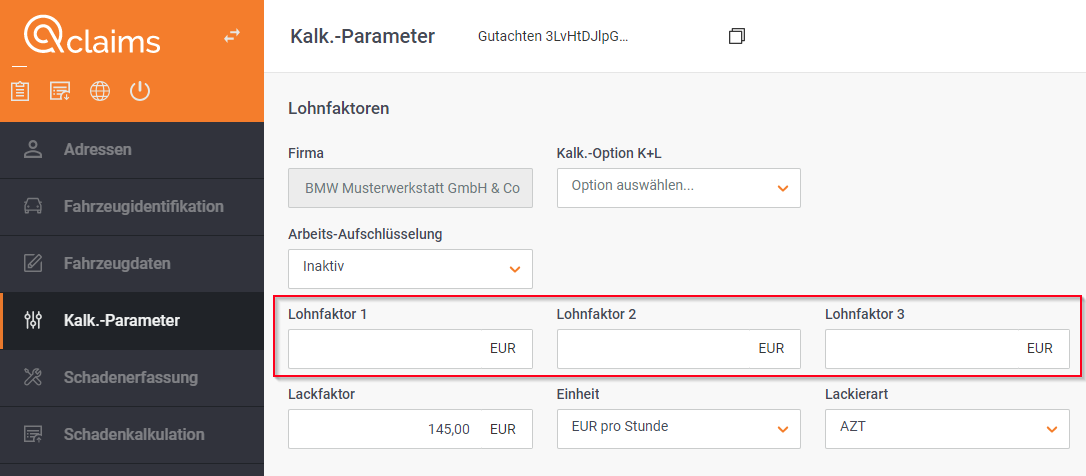Expand the Lackierart dropdown showing AZT

coord(947,428)
